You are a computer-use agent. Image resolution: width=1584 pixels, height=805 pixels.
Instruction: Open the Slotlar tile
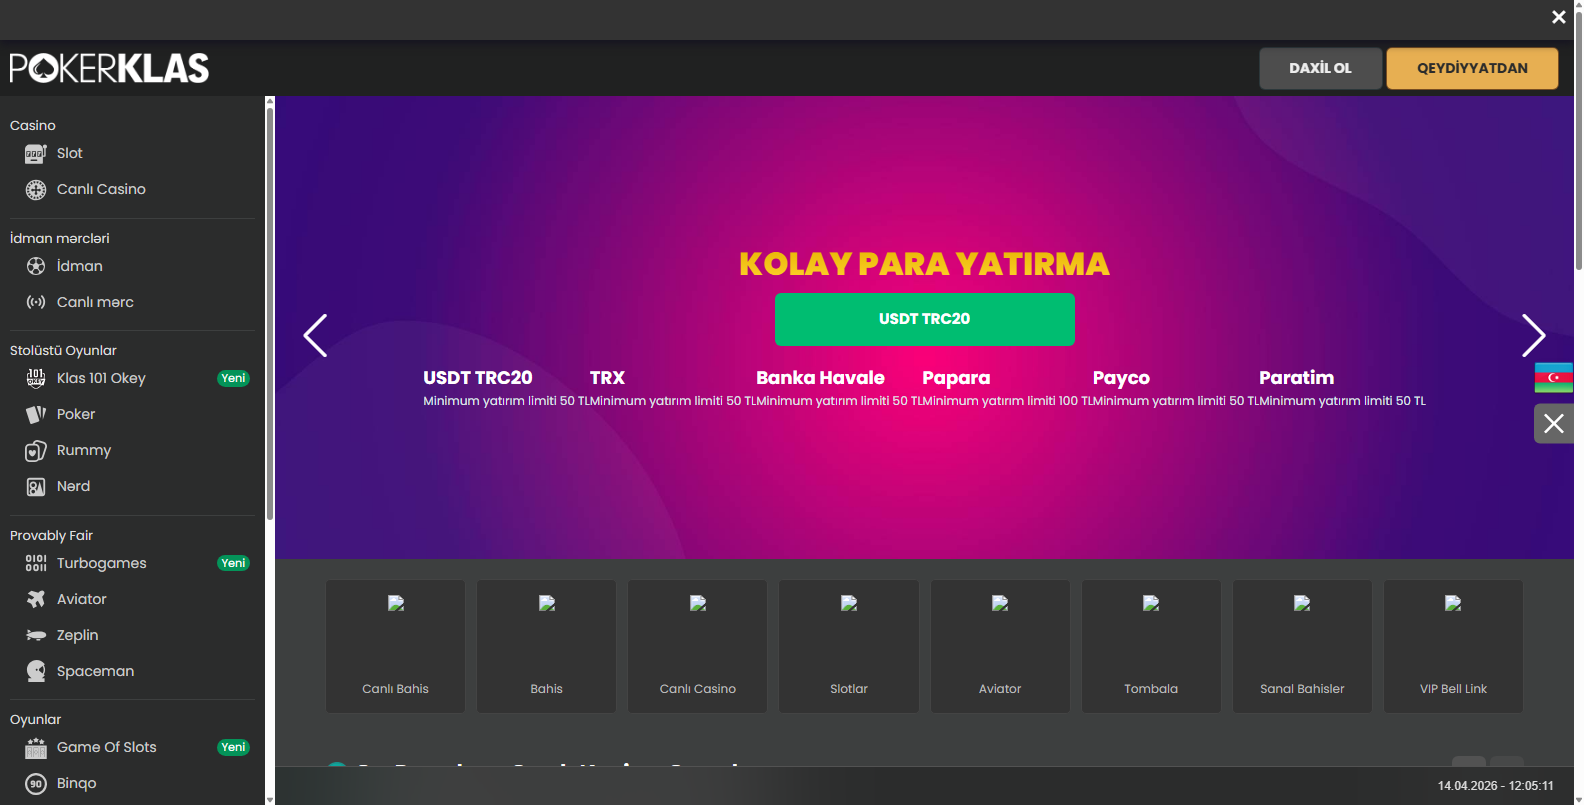849,646
